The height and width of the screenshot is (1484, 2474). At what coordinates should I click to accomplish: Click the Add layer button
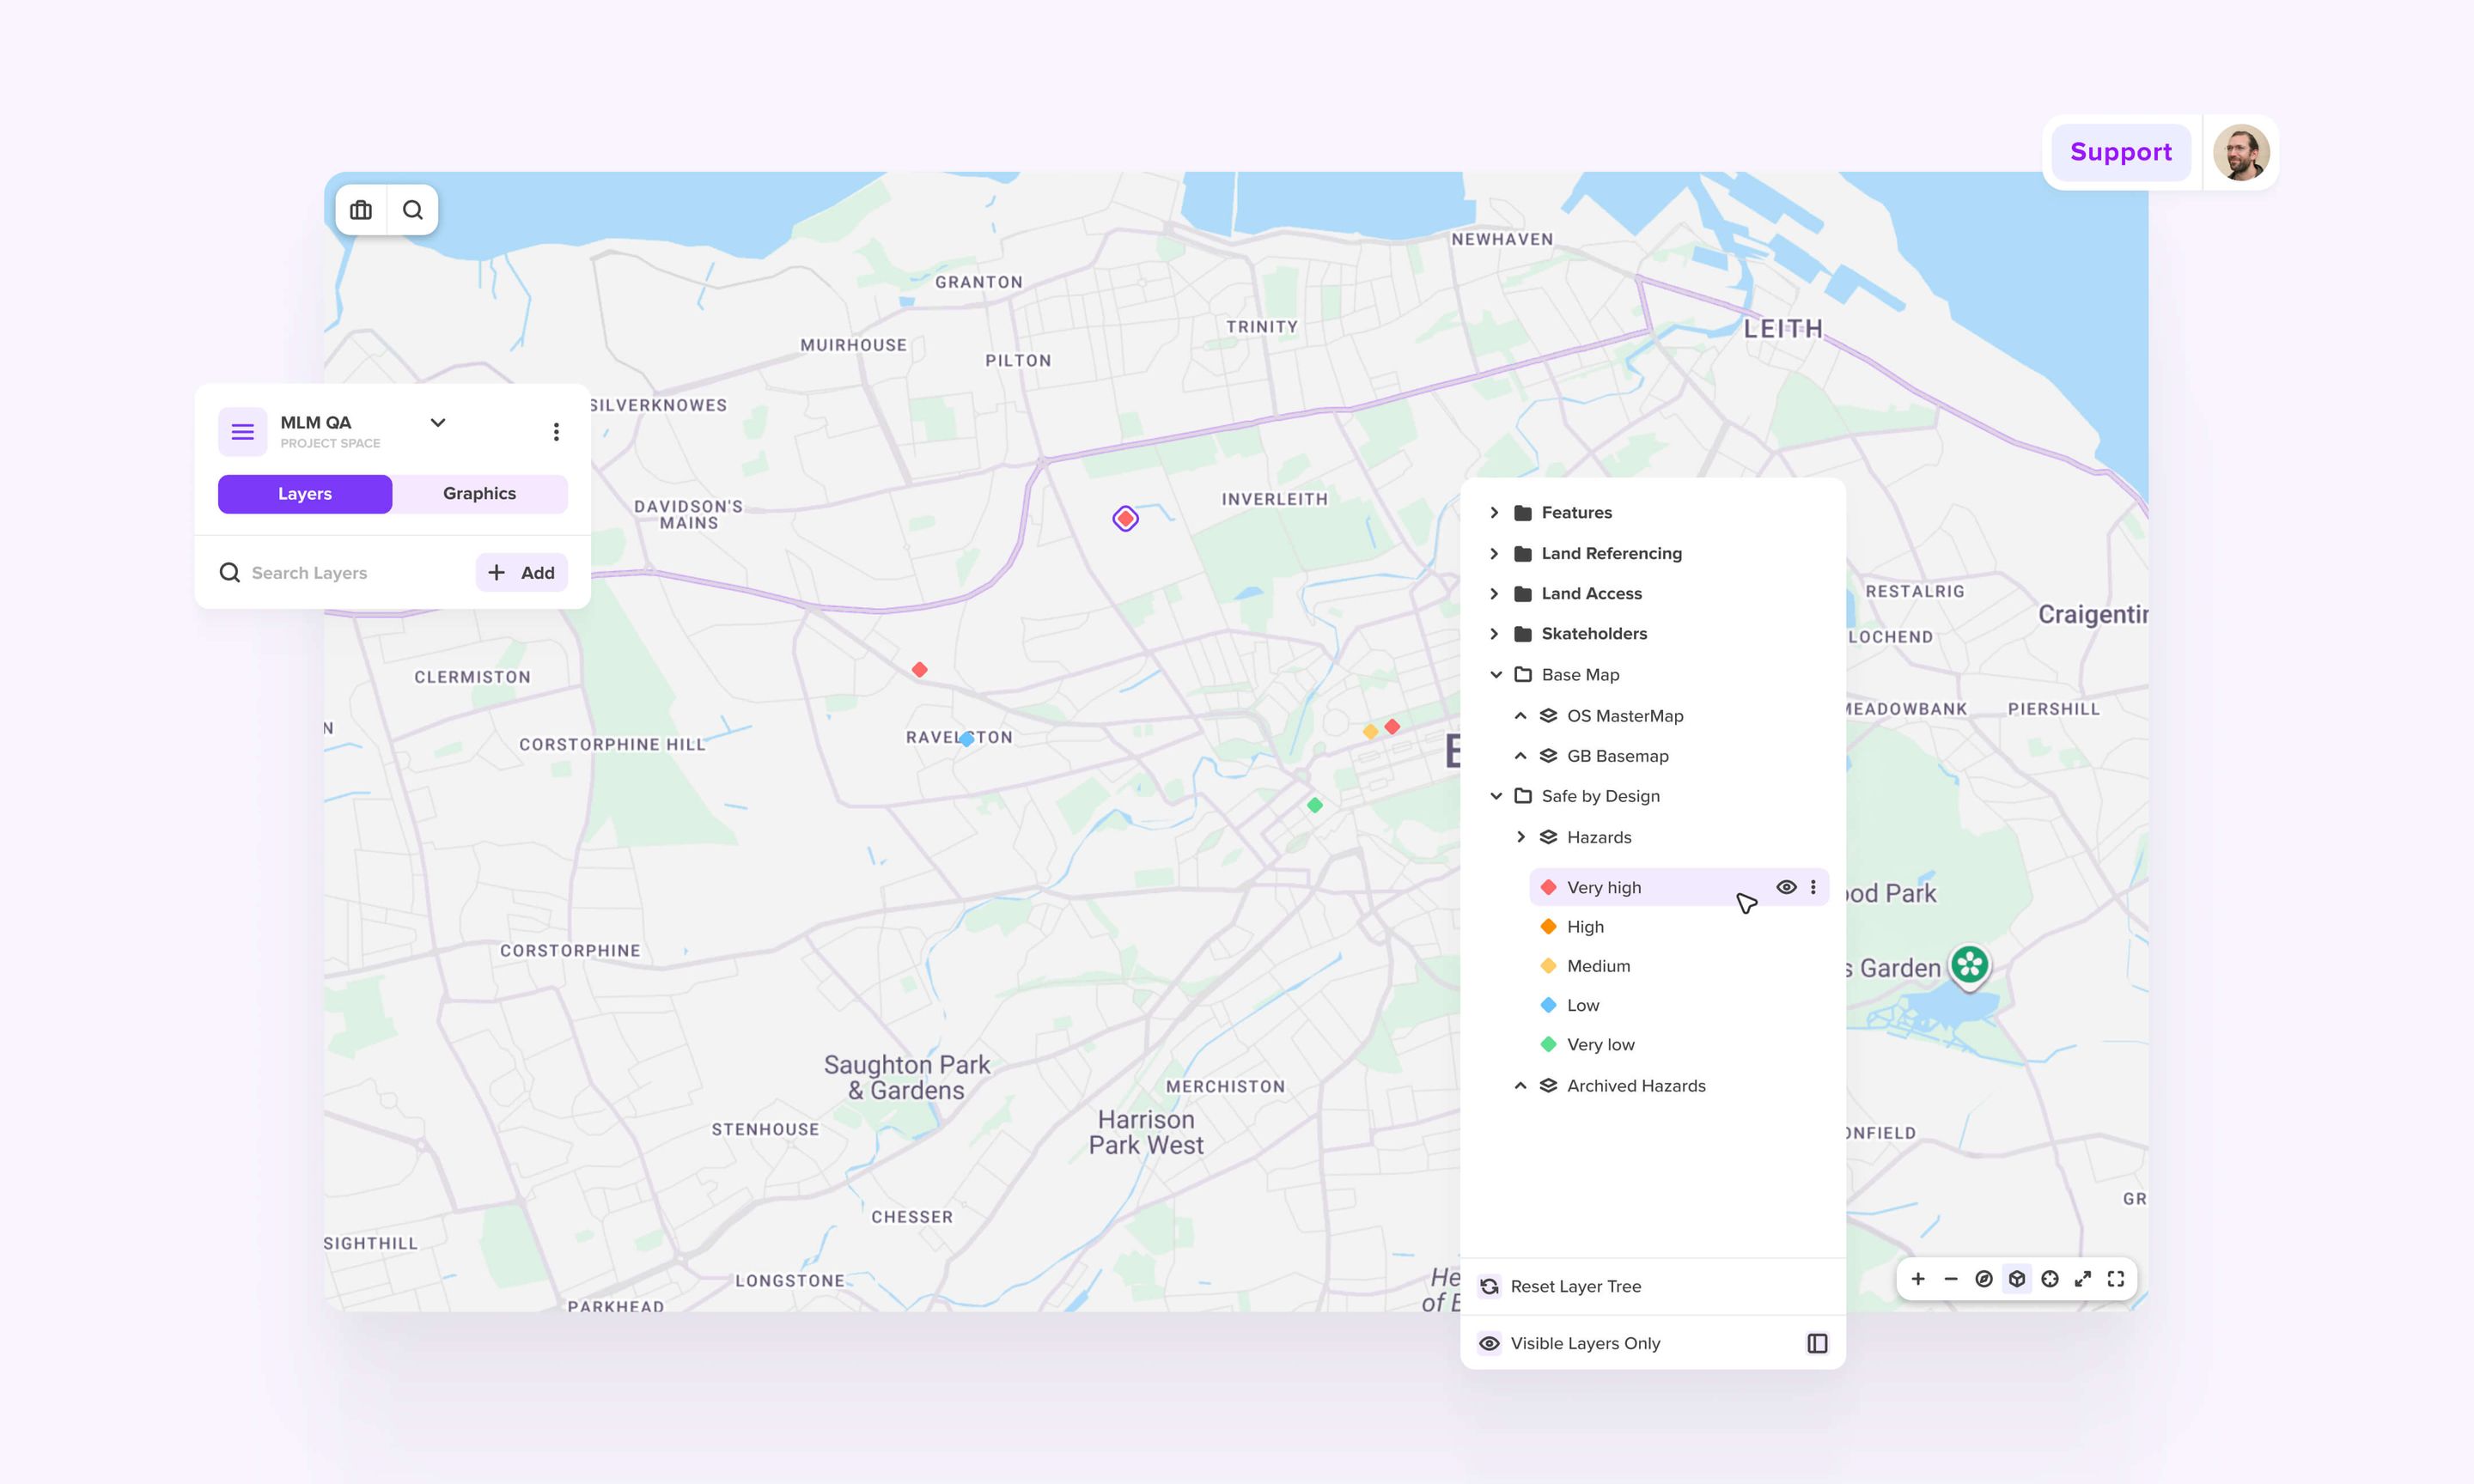point(521,573)
